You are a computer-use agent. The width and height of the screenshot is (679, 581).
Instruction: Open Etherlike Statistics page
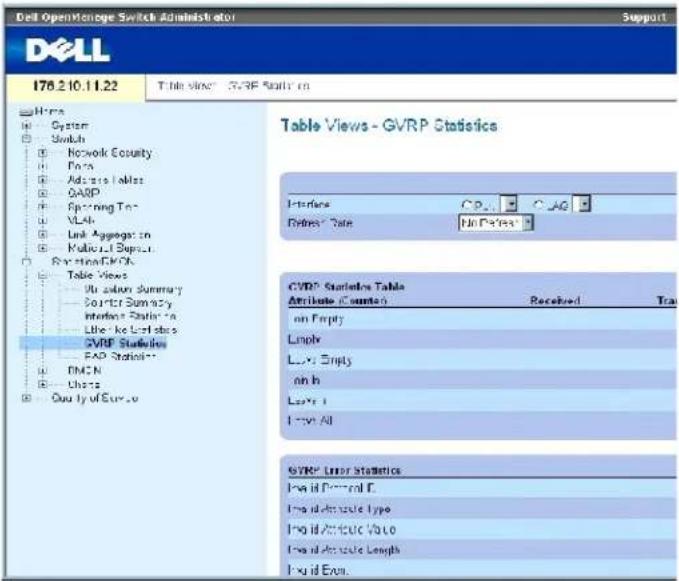point(130,330)
